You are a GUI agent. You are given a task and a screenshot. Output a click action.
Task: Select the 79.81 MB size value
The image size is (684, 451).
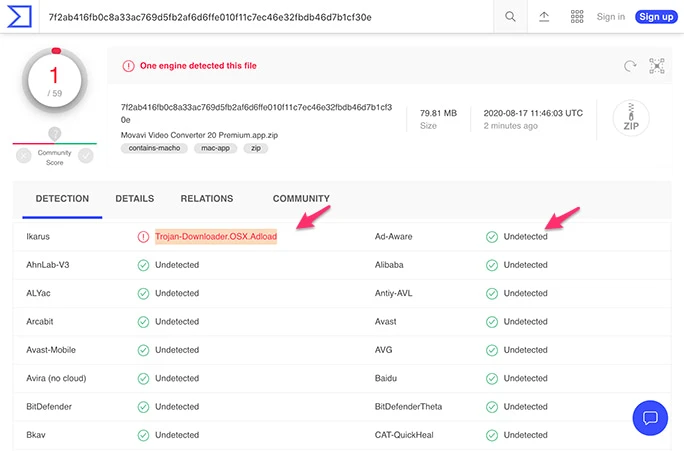438,113
